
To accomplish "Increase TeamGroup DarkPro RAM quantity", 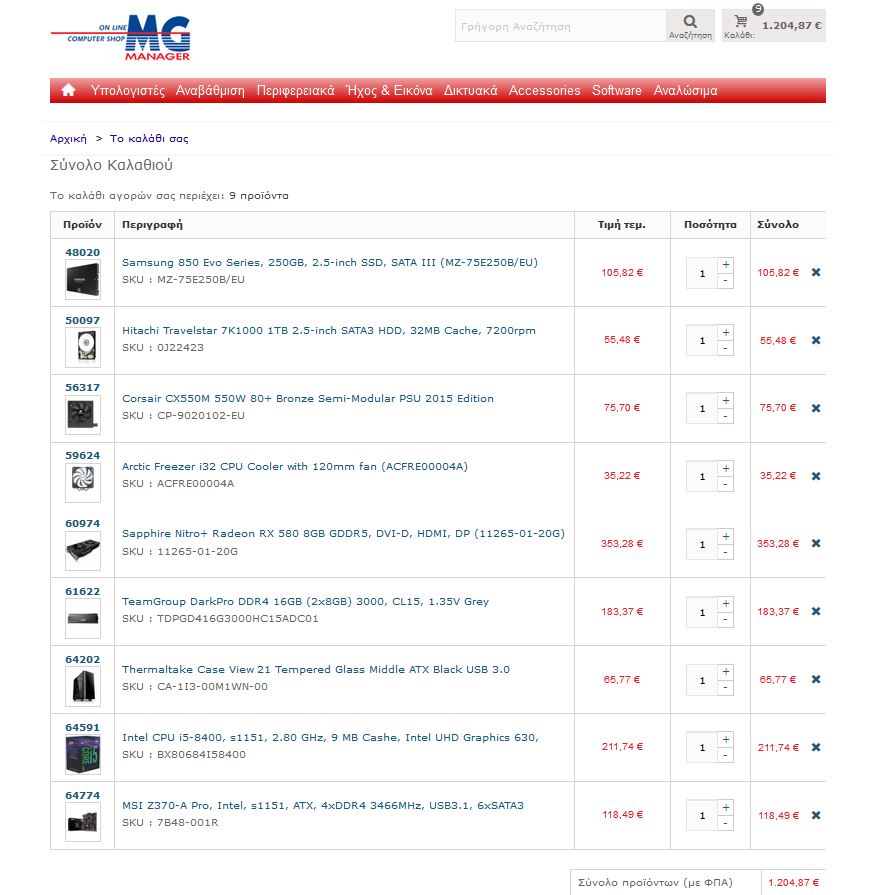I will coord(725,604).
